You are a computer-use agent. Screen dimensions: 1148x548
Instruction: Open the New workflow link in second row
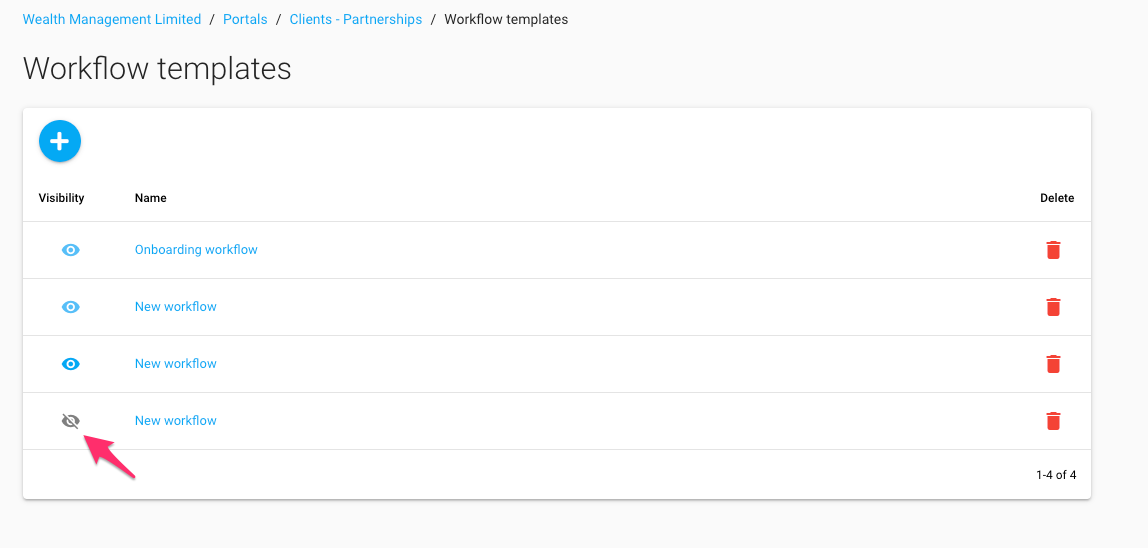click(176, 307)
